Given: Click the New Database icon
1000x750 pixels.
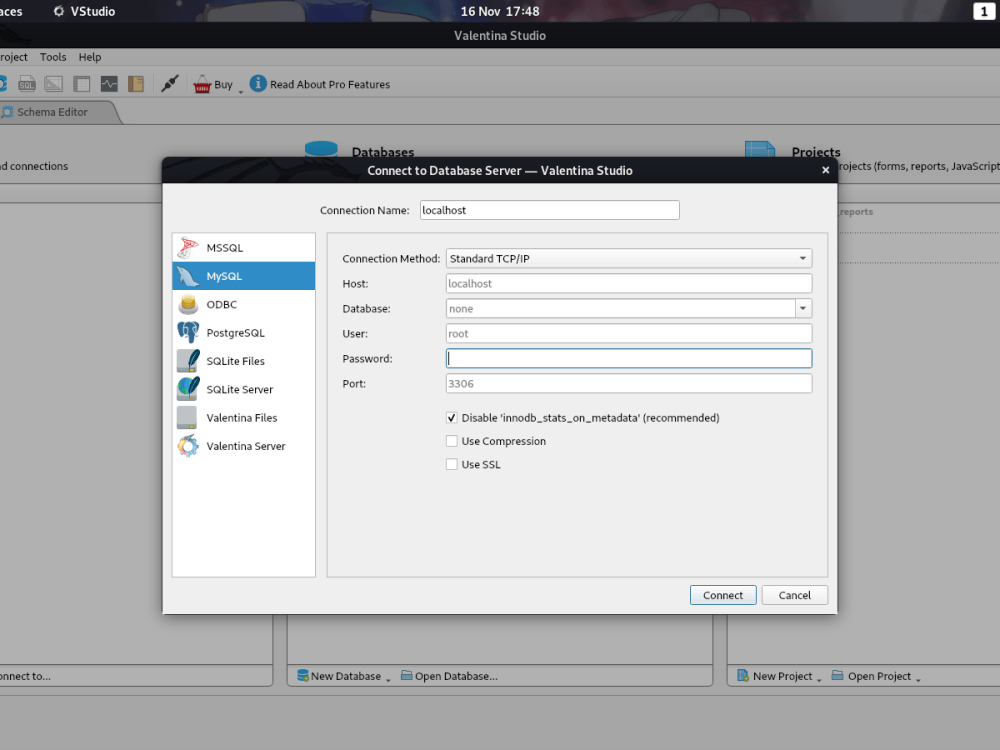Looking at the screenshot, I should [303, 675].
